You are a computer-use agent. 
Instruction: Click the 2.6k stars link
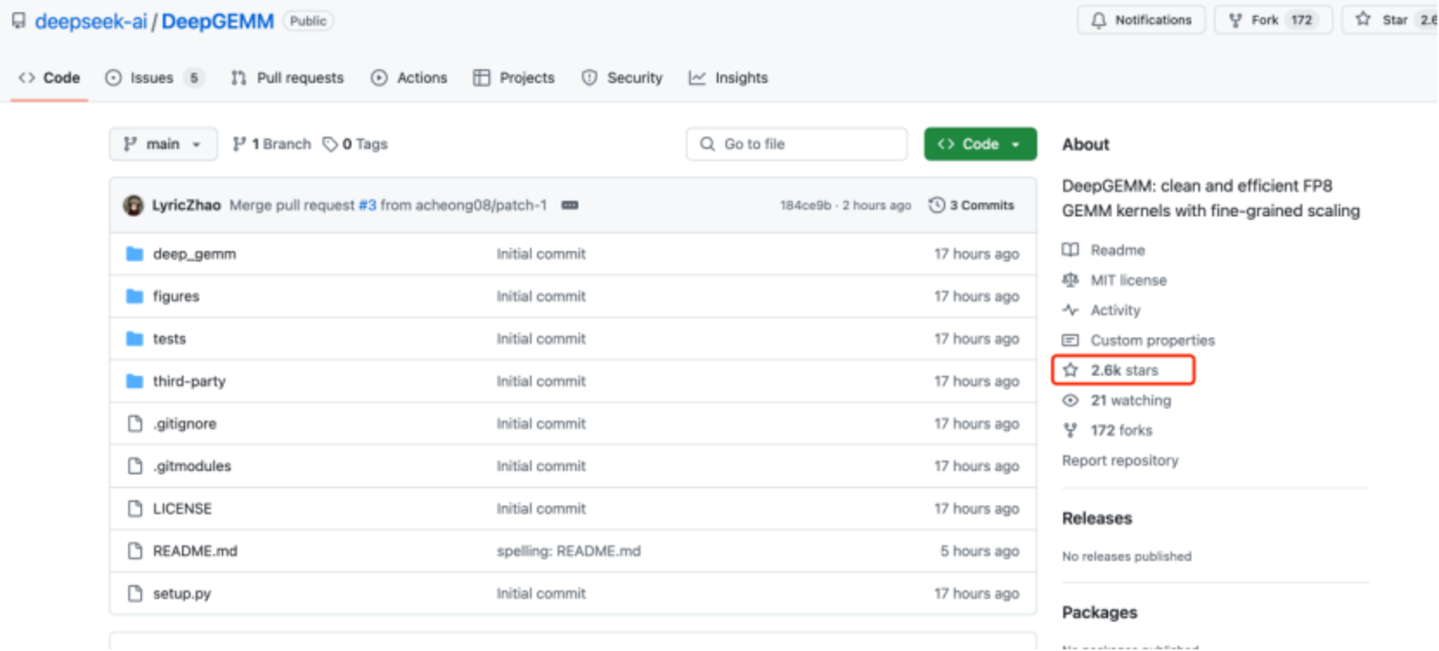1124,370
